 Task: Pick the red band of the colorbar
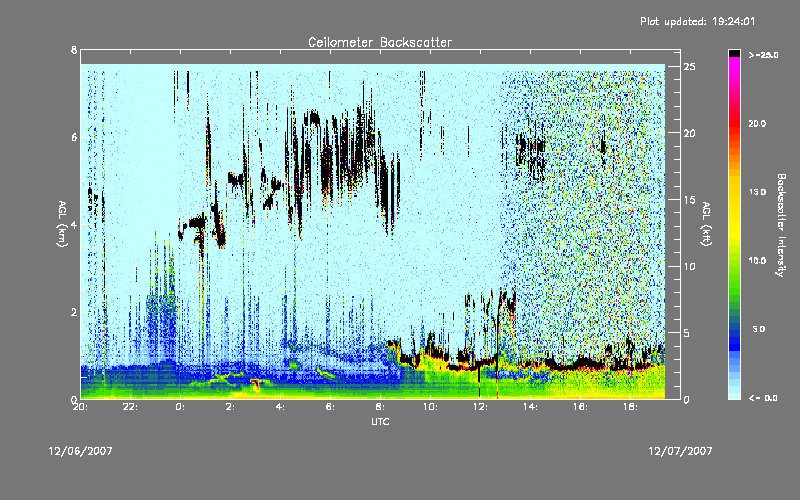(734, 124)
